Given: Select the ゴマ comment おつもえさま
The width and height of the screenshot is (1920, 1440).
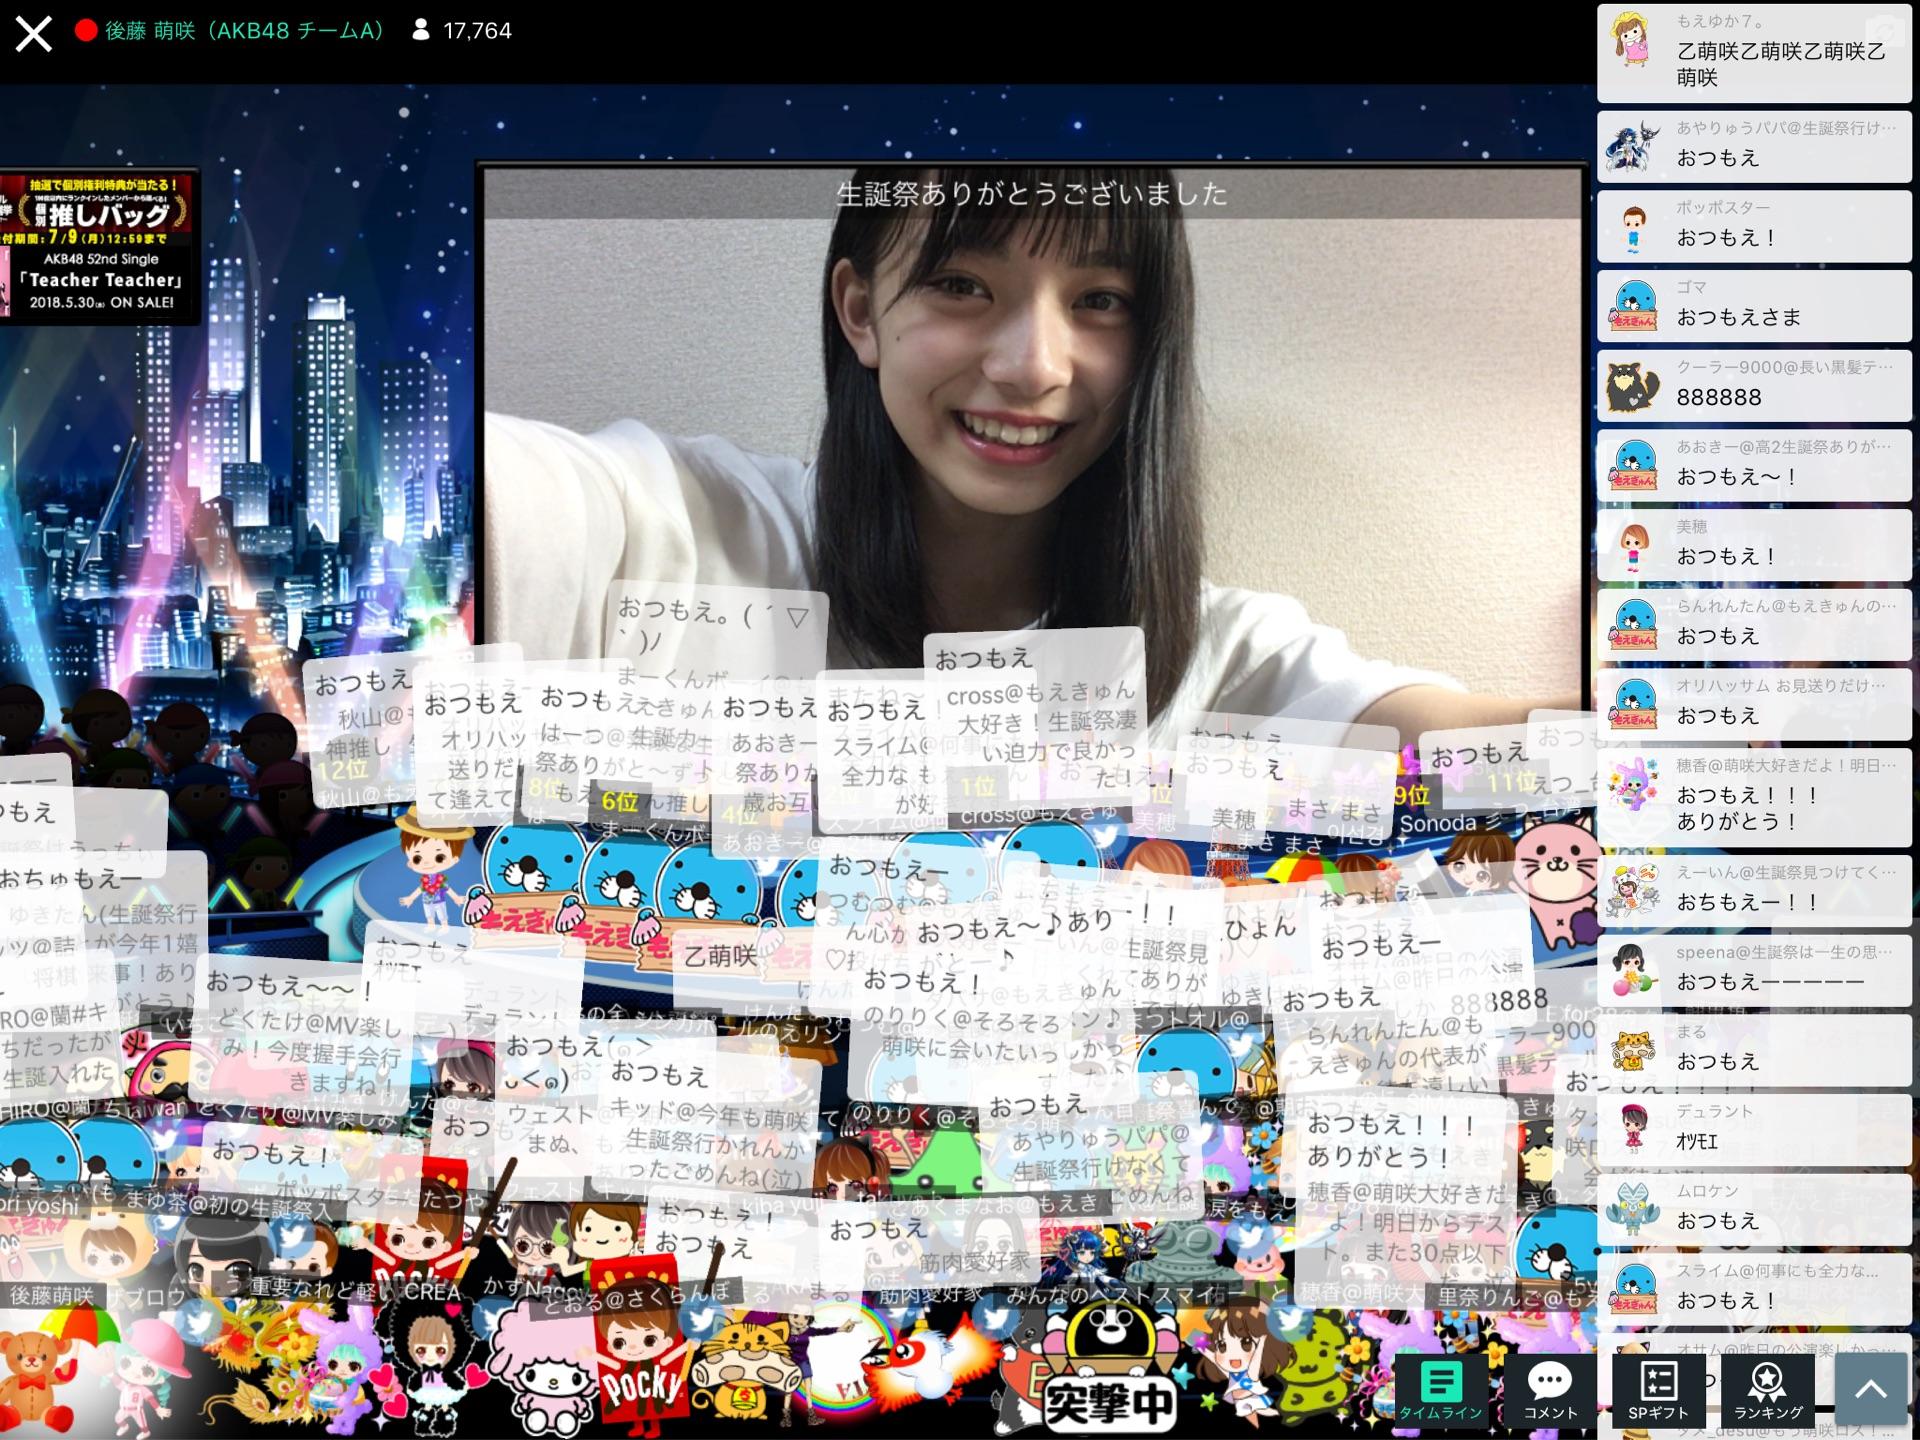Looking at the screenshot, I should [1753, 305].
